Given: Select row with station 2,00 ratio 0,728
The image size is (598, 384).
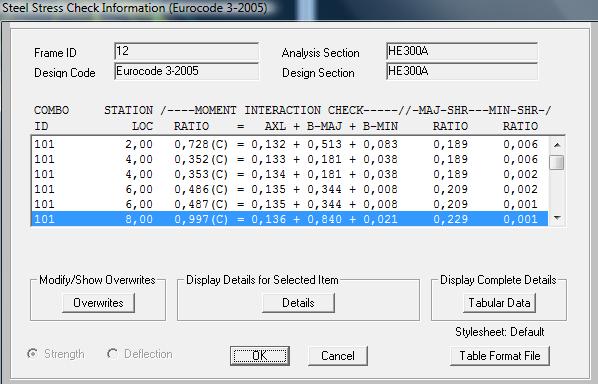Looking at the screenshot, I should pos(290,144).
